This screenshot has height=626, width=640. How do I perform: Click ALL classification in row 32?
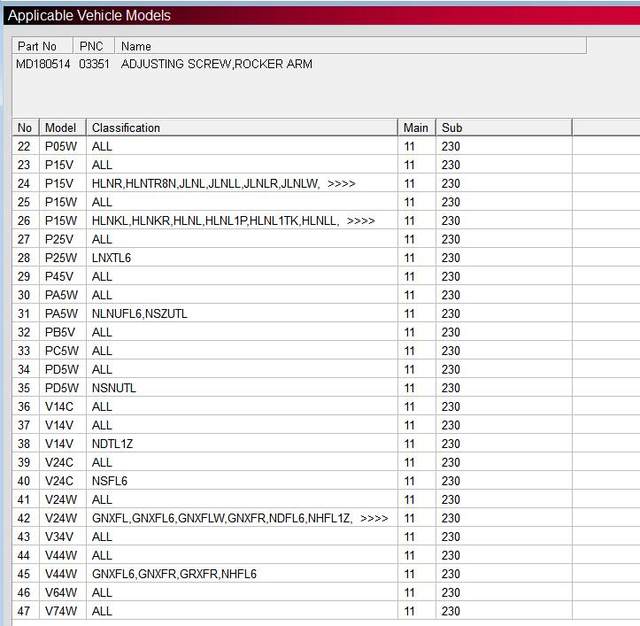pos(102,332)
